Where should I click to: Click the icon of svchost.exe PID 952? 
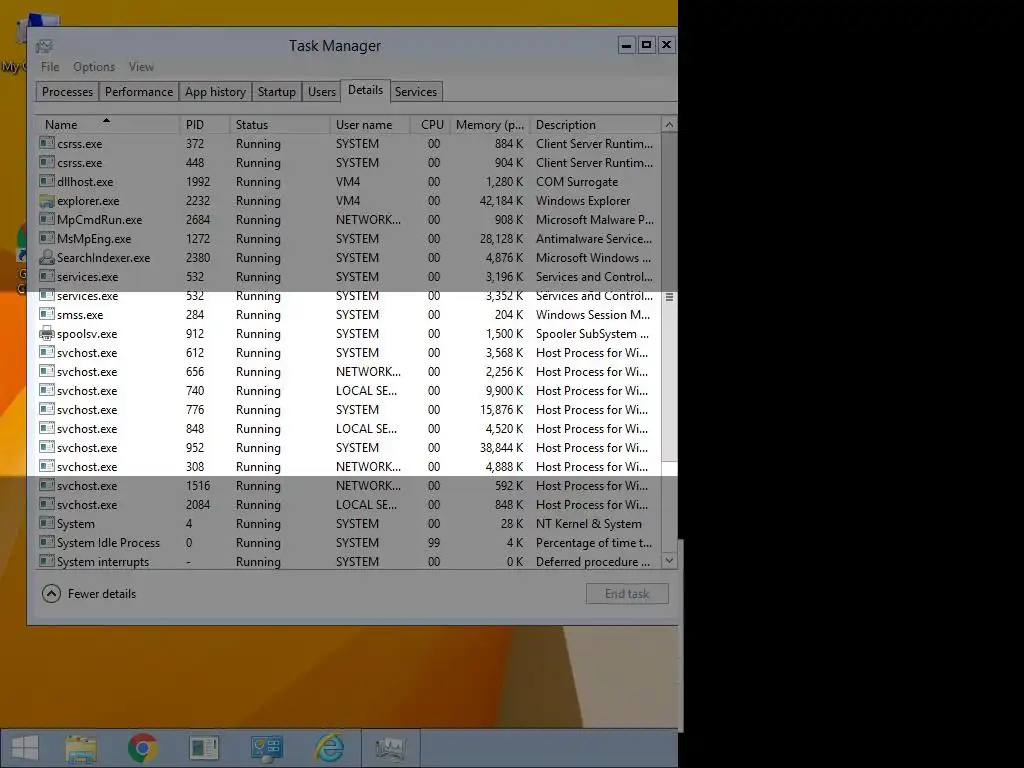tap(46, 447)
